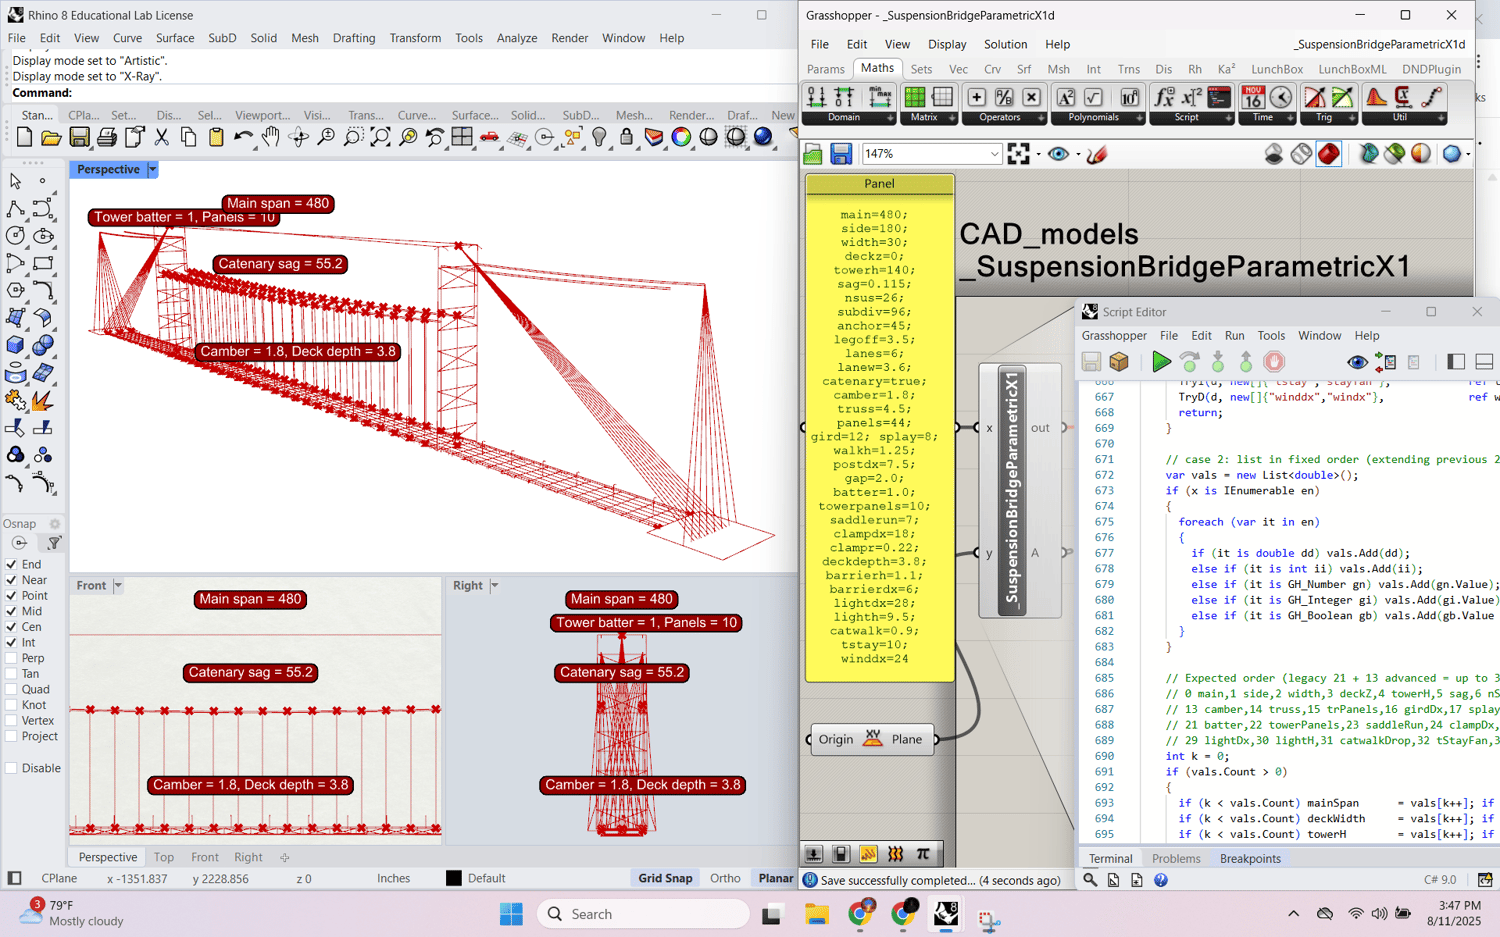The height and width of the screenshot is (937, 1500).
Task: Expand the Polynomials group in Maths ribbon
Action: [x=1139, y=118]
